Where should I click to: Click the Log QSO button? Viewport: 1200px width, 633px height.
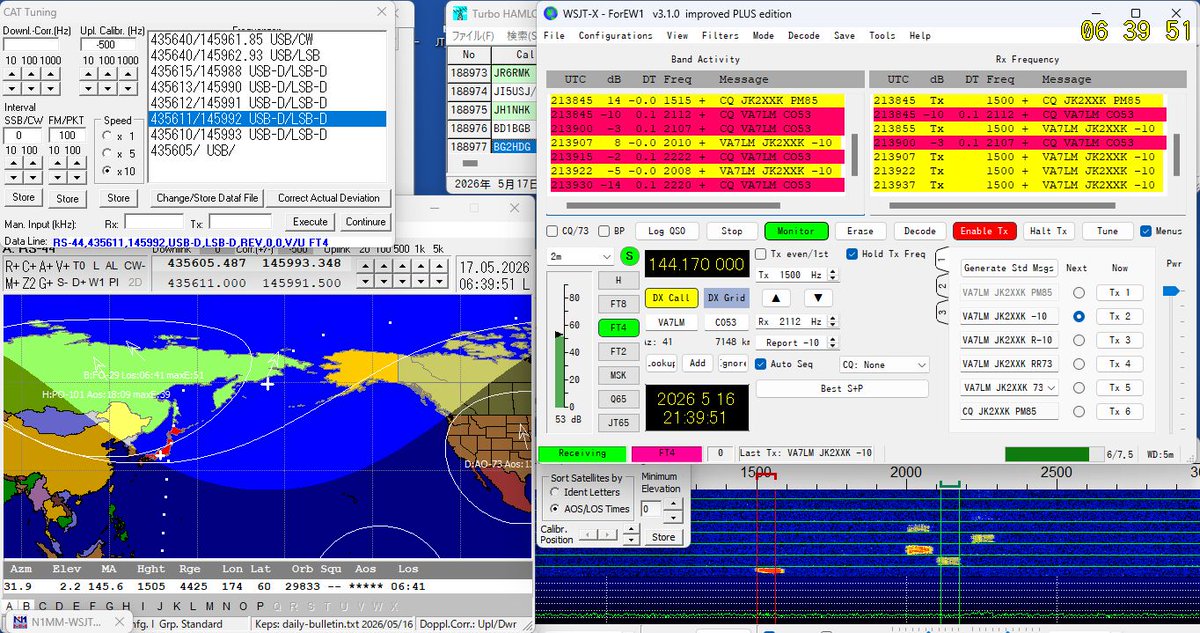pos(669,231)
